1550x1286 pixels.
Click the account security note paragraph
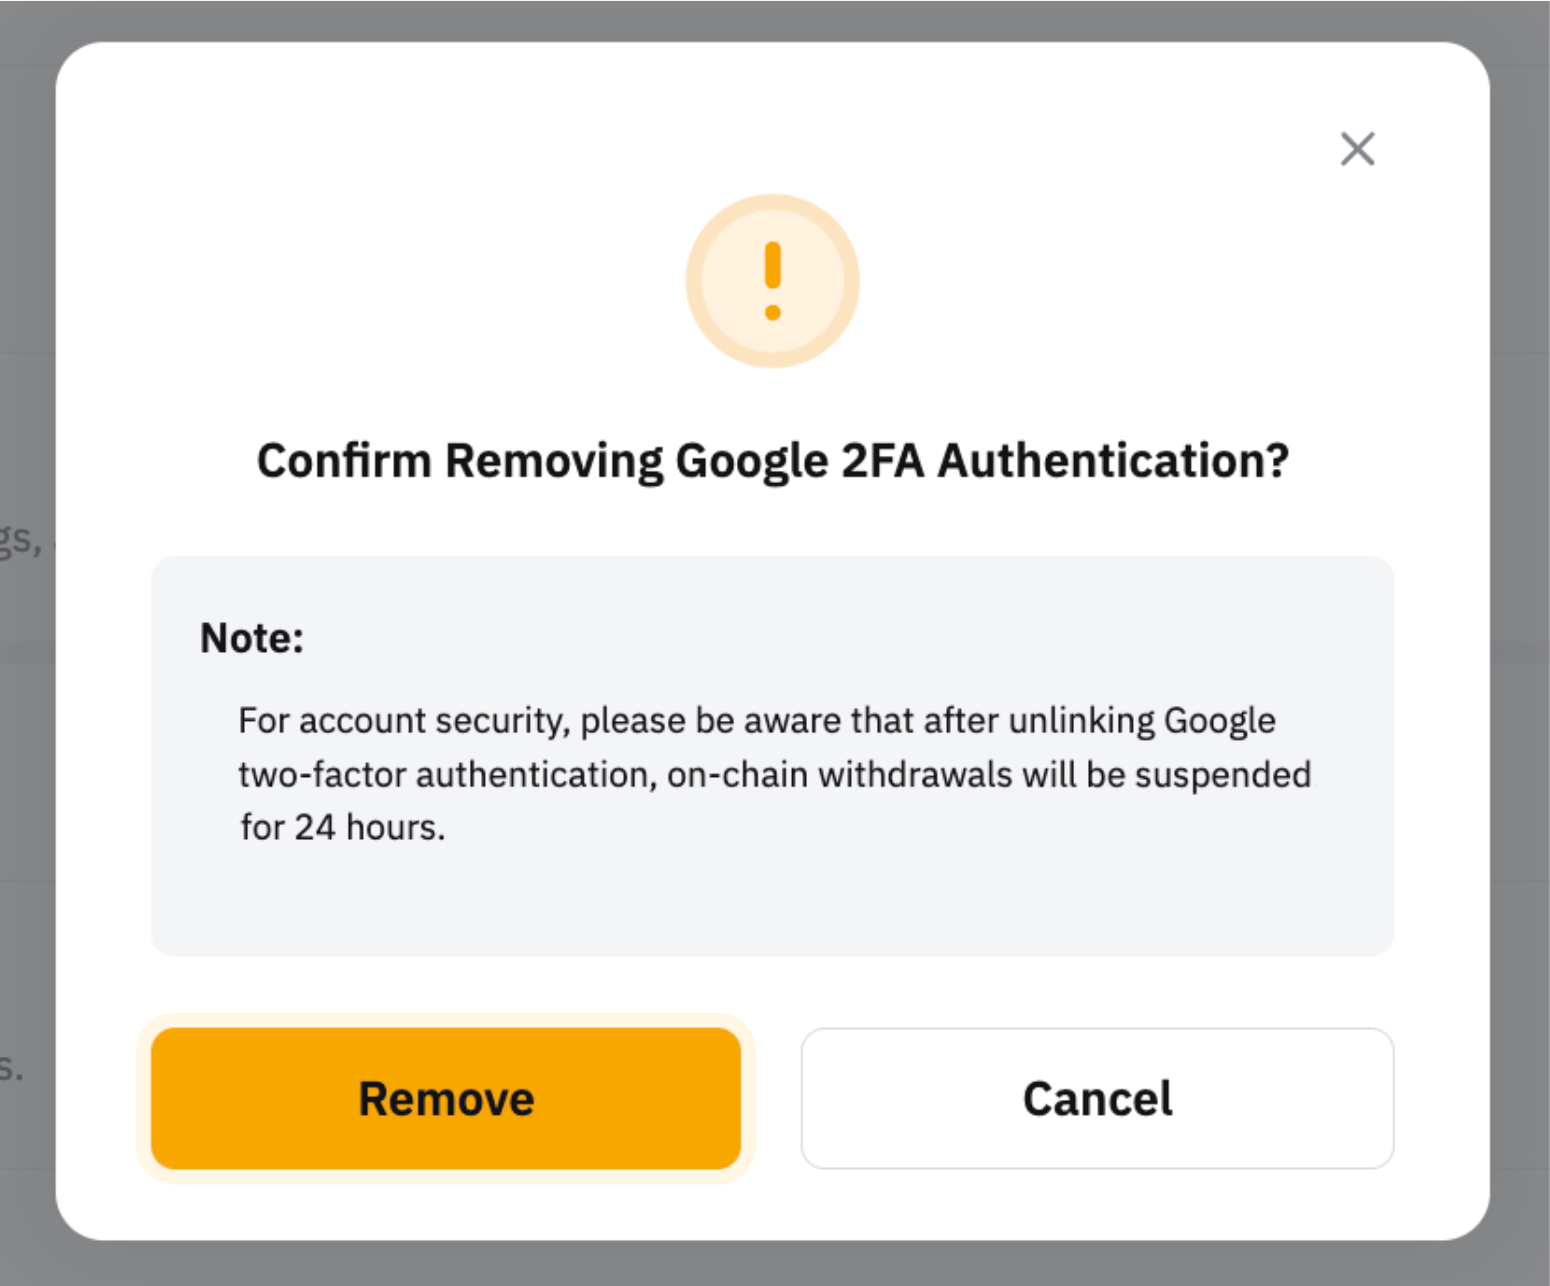point(772,774)
